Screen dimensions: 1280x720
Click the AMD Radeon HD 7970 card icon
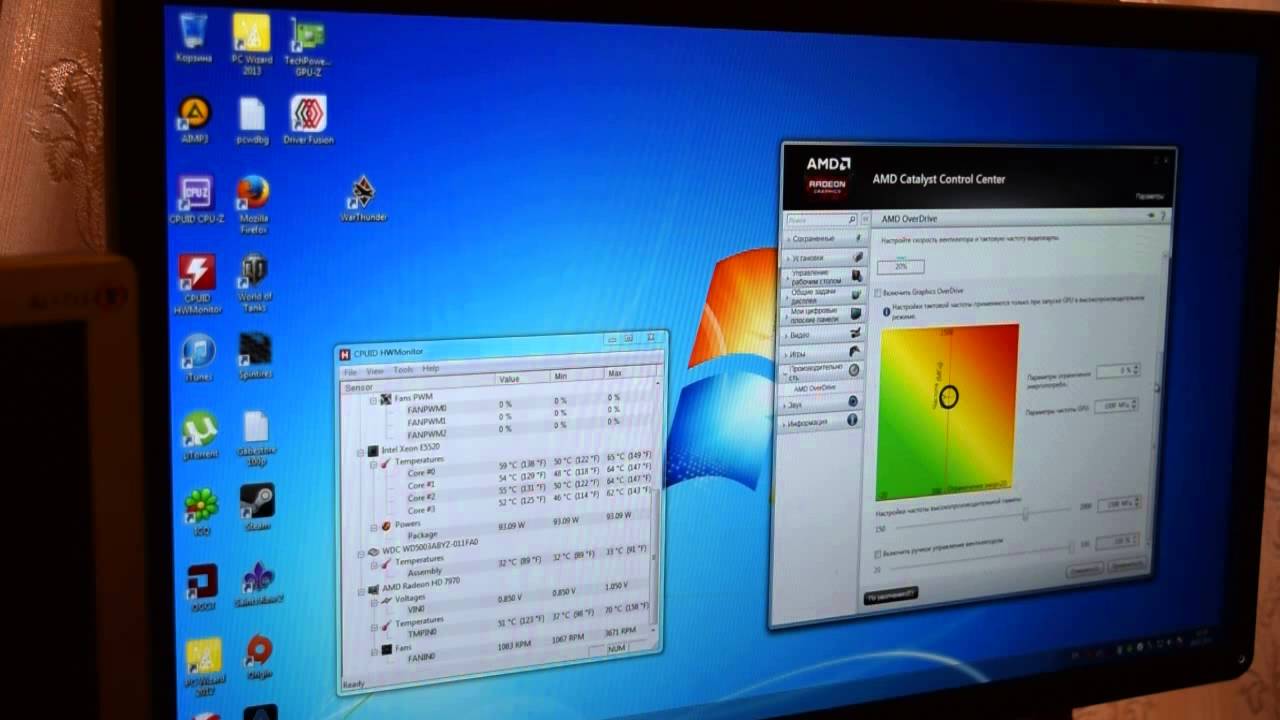click(372, 589)
